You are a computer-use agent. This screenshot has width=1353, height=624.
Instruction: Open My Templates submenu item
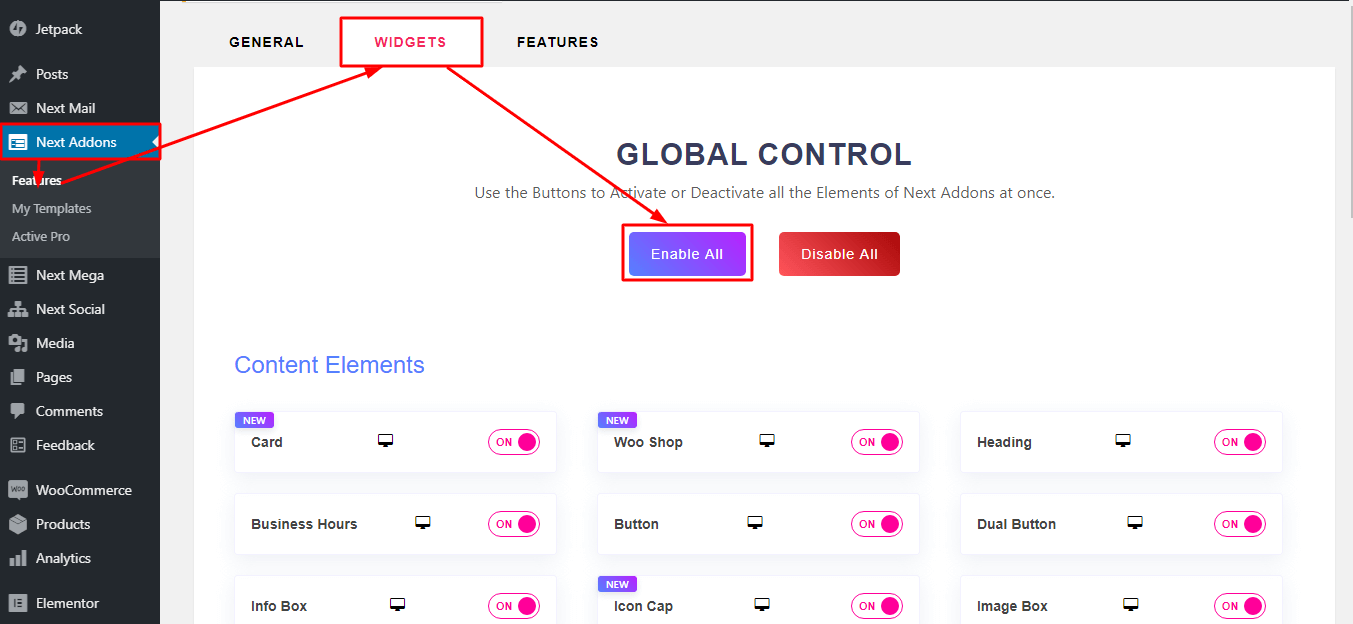click(52, 209)
